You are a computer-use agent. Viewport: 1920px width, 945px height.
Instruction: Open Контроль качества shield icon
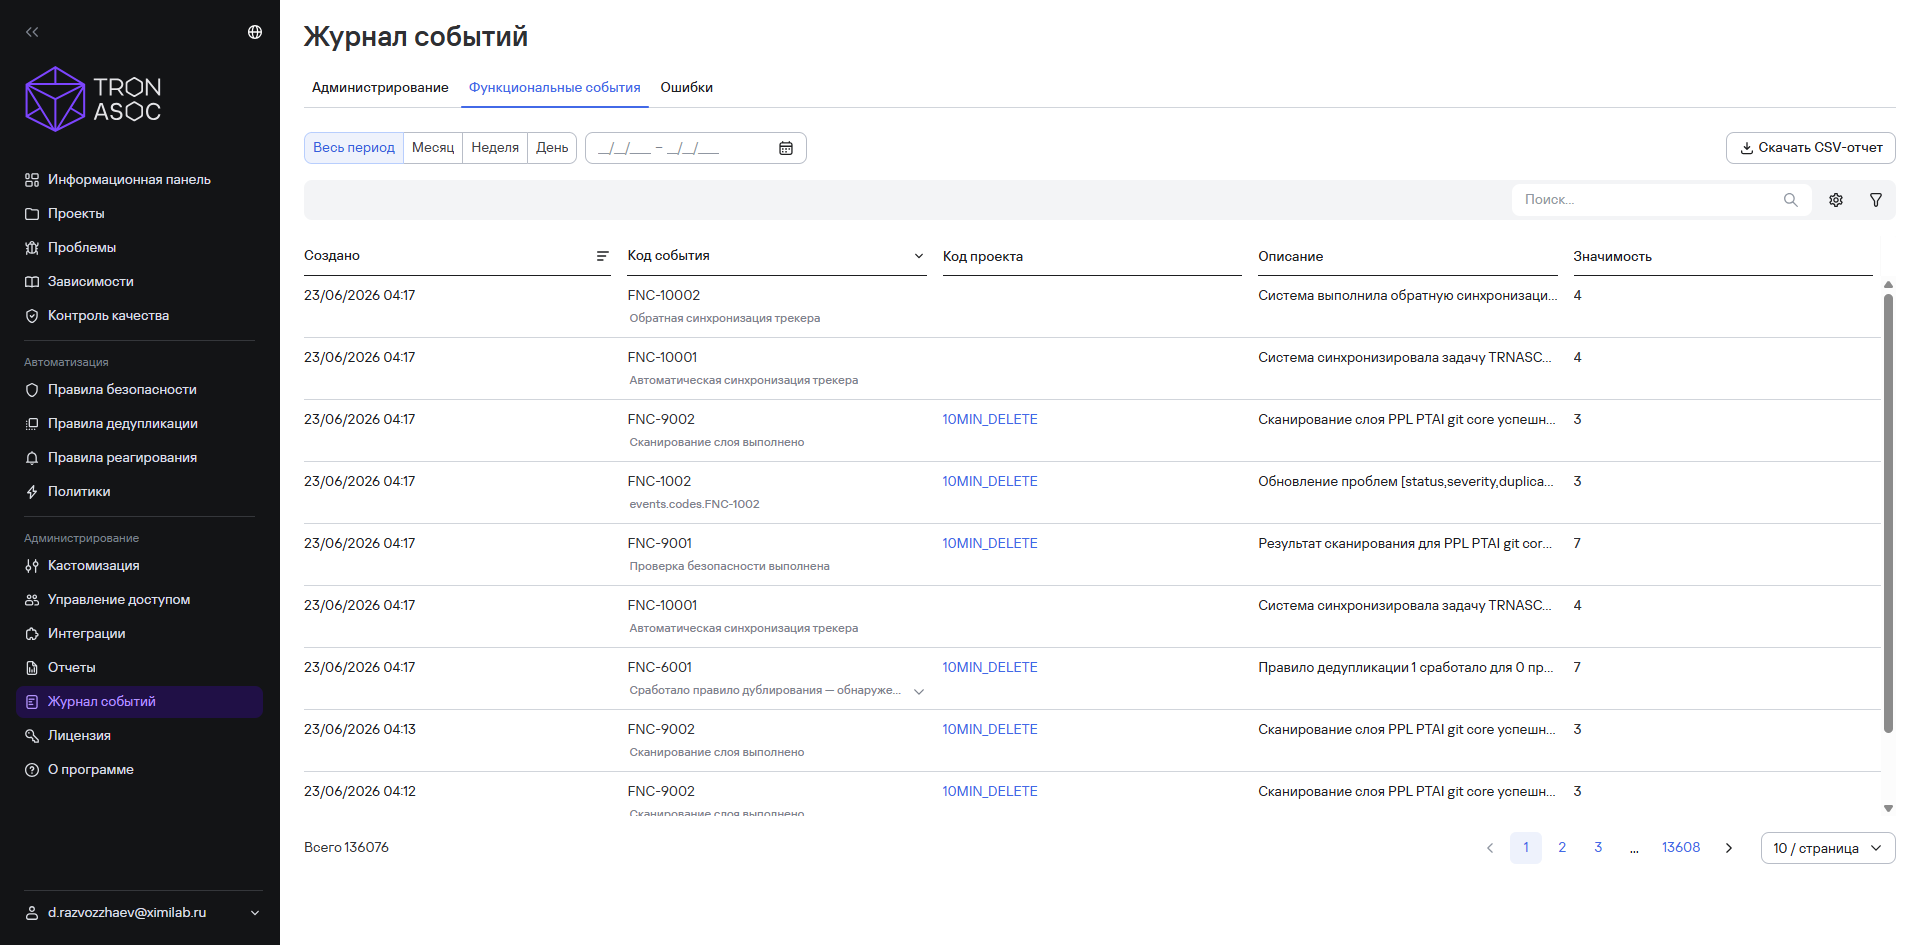pos(32,316)
